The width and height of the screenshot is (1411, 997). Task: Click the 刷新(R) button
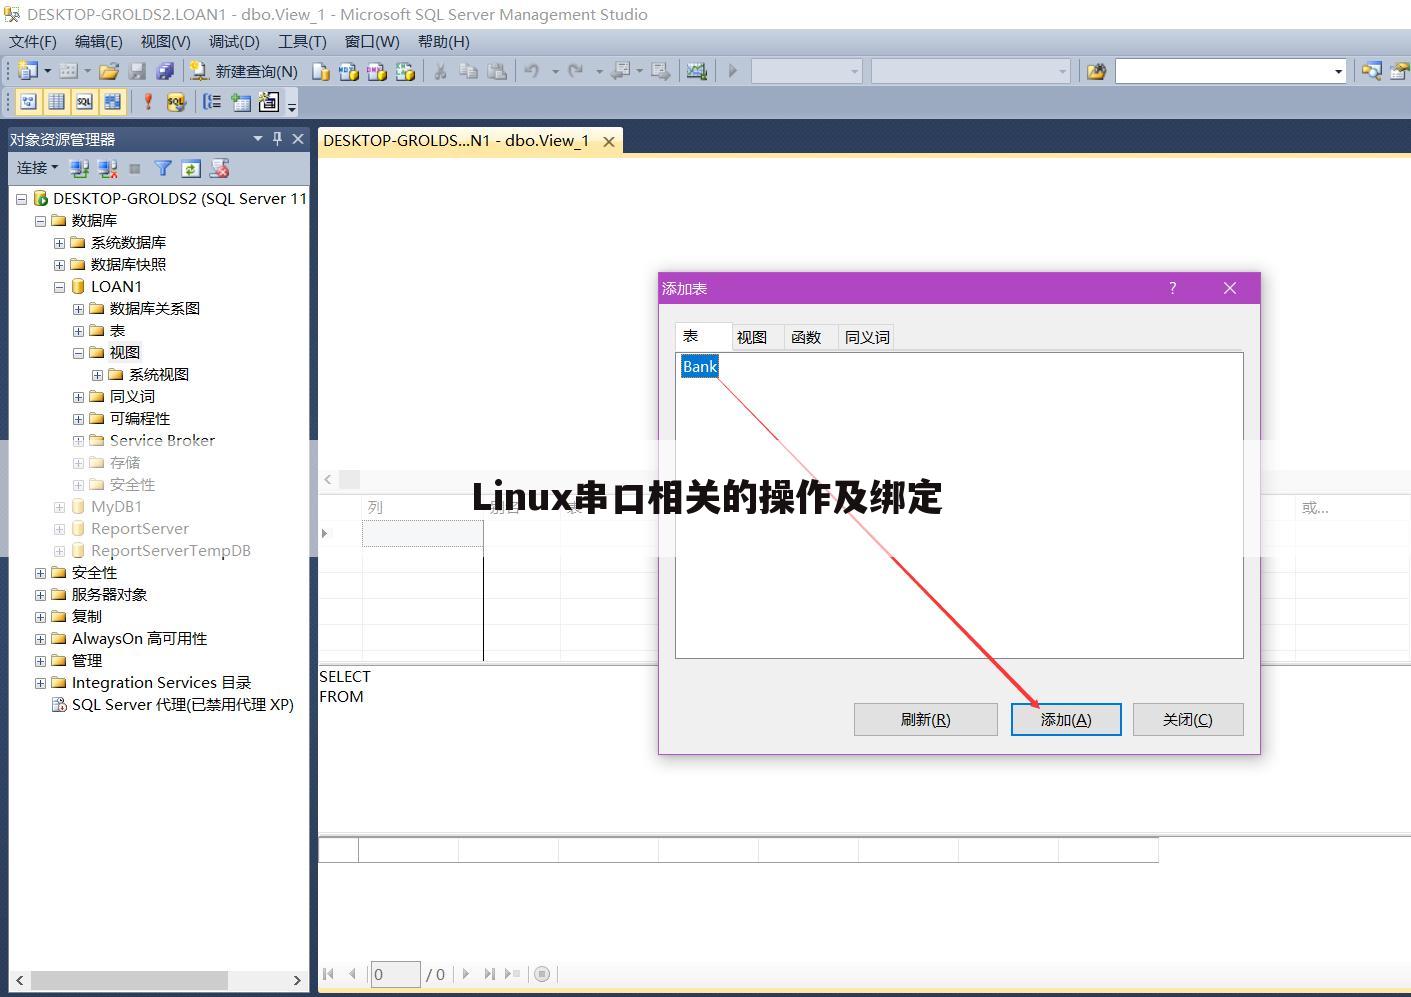coord(925,719)
